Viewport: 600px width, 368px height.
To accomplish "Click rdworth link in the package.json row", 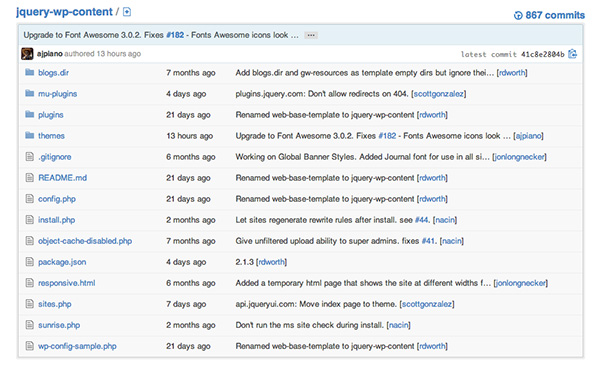I will tap(271, 262).
